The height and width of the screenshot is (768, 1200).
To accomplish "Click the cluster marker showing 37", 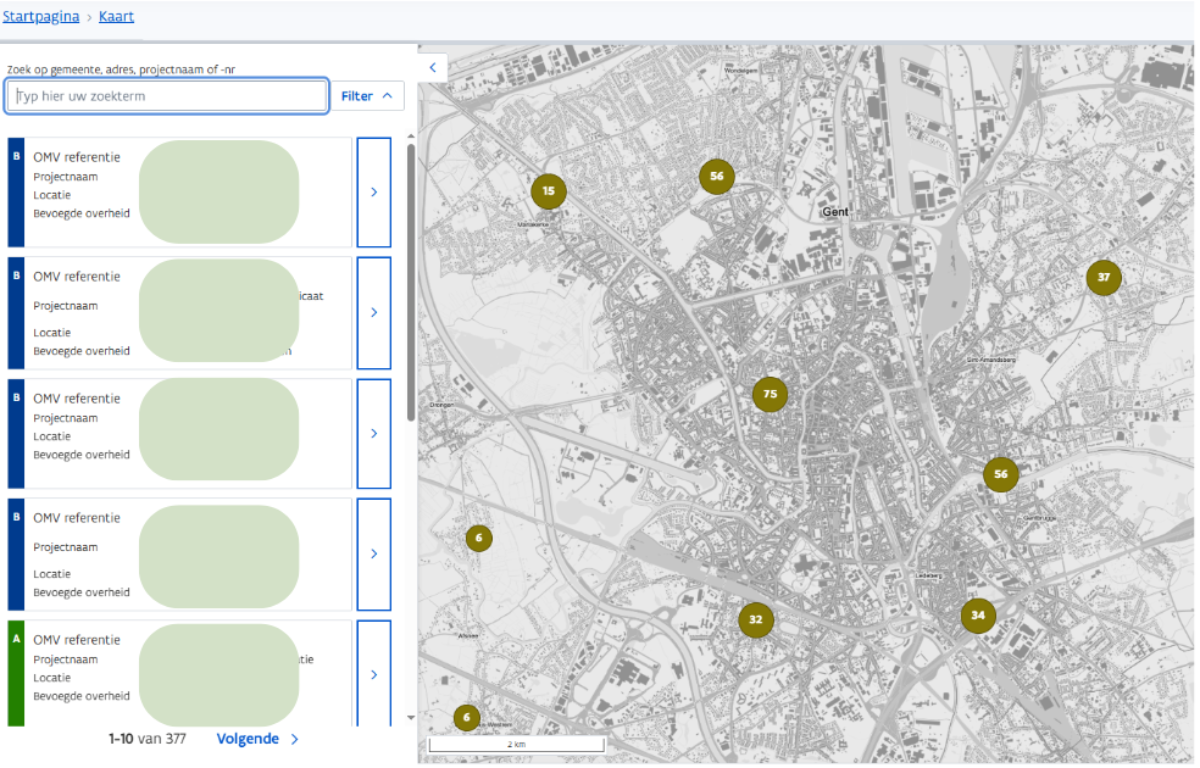I will (x=1103, y=277).
